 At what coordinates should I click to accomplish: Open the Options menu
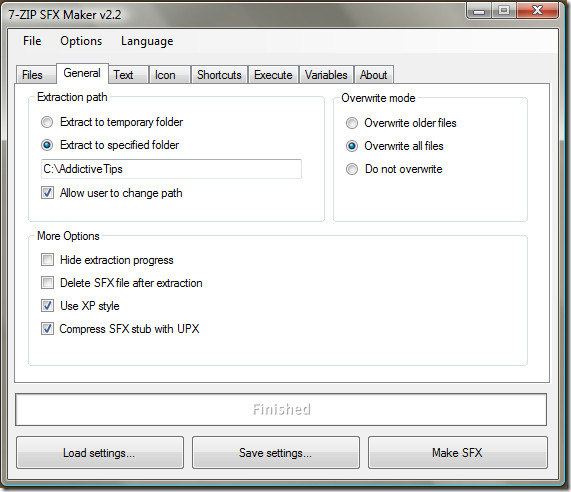(81, 41)
